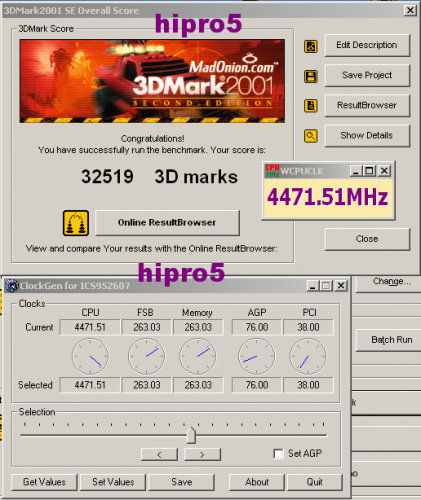This screenshot has width=421, height=500.
Task: Click the Current FSB 263.03 field
Action: coord(147,327)
